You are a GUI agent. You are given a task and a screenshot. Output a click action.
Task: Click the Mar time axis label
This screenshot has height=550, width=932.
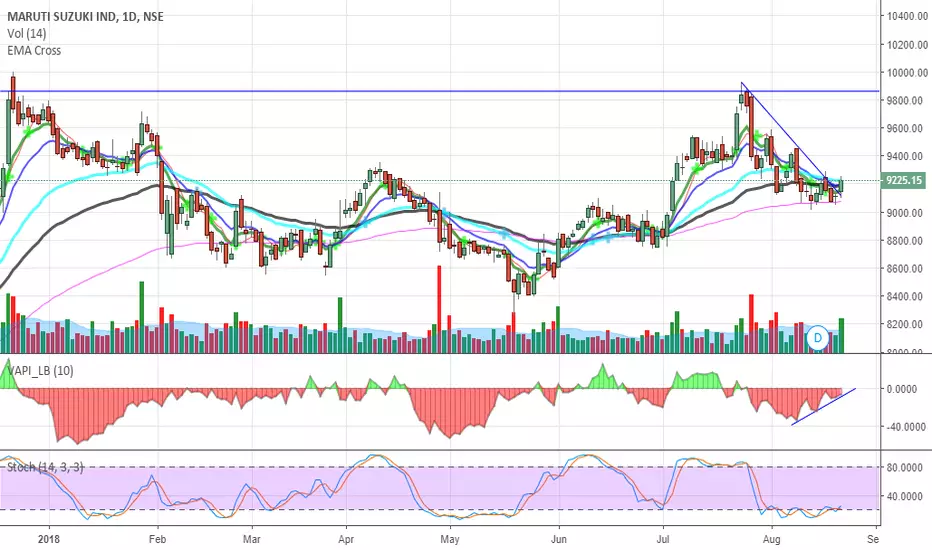click(252, 539)
